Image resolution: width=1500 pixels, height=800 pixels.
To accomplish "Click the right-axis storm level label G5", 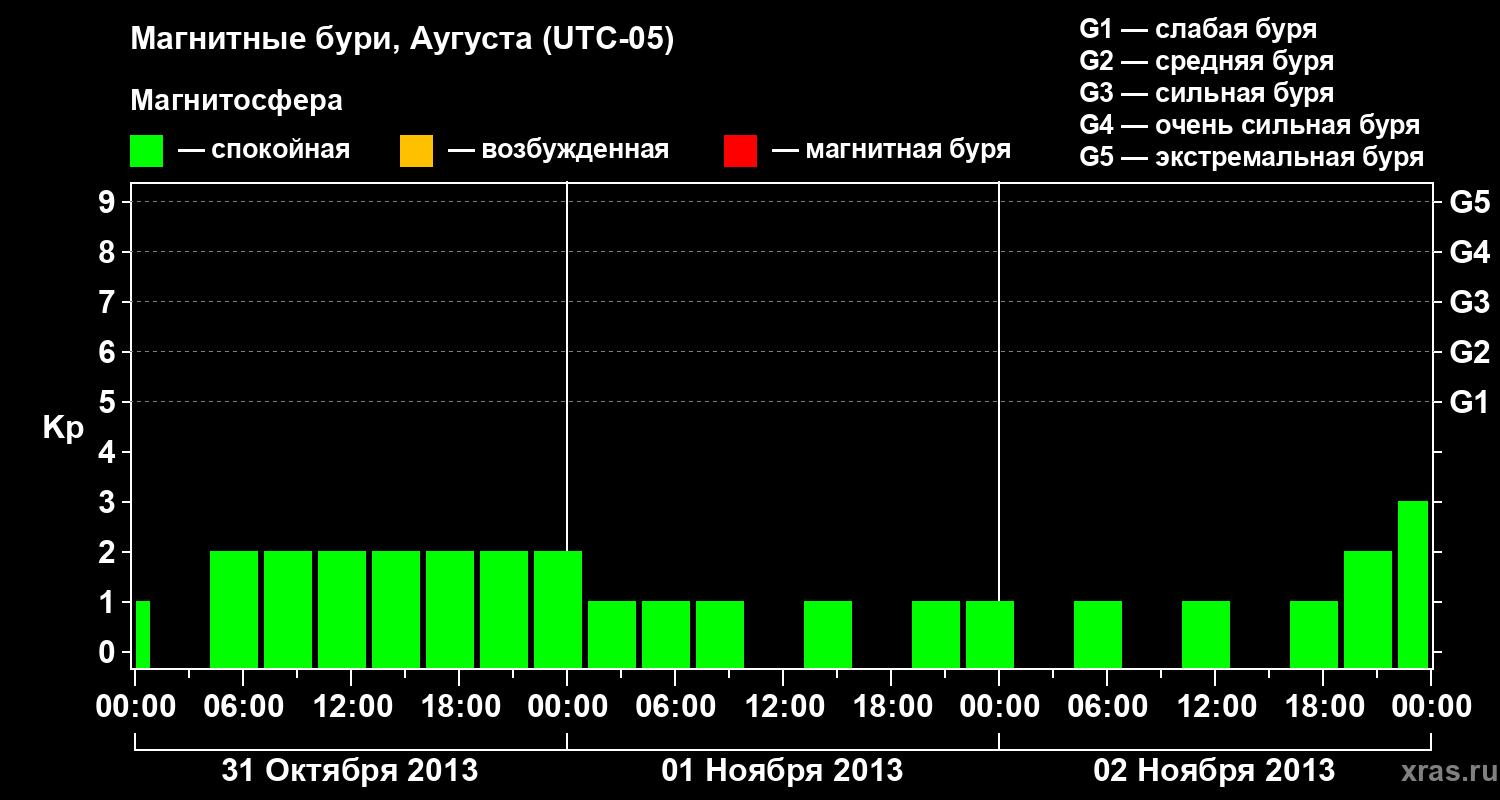I will click(1469, 203).
